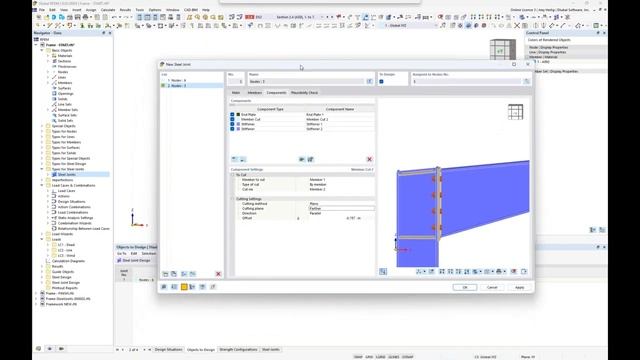Click the Materials icon in Navigator tree
The image size is (640, 360).
tap(54, 56)
